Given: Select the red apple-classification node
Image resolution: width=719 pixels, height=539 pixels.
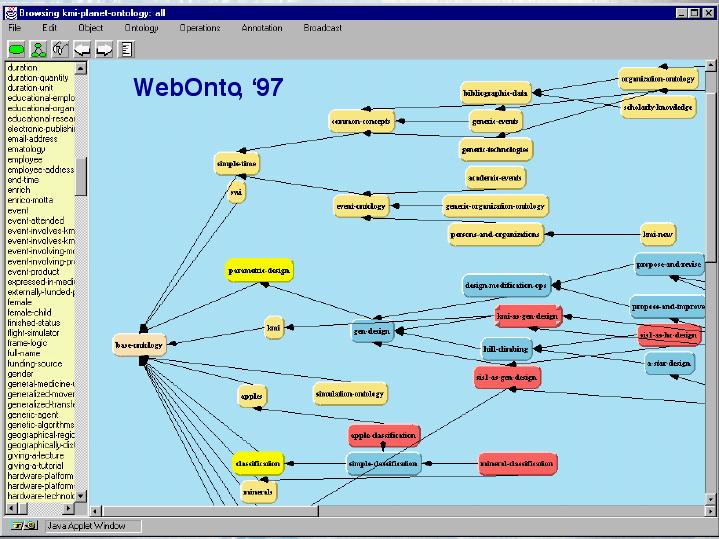Looking at the screenshot, I should 384,435.
